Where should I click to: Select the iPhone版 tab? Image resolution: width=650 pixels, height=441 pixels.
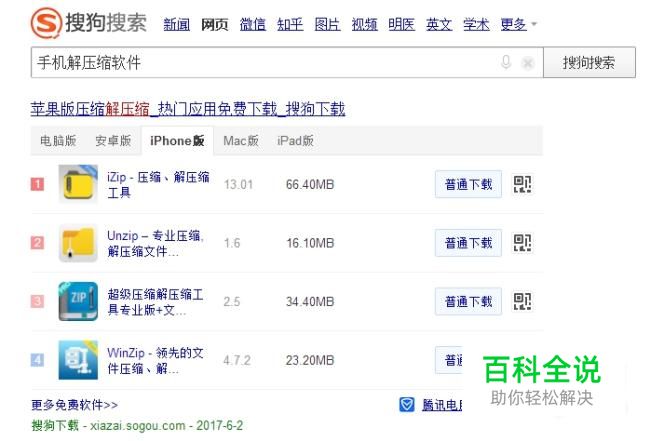(177, 141)
